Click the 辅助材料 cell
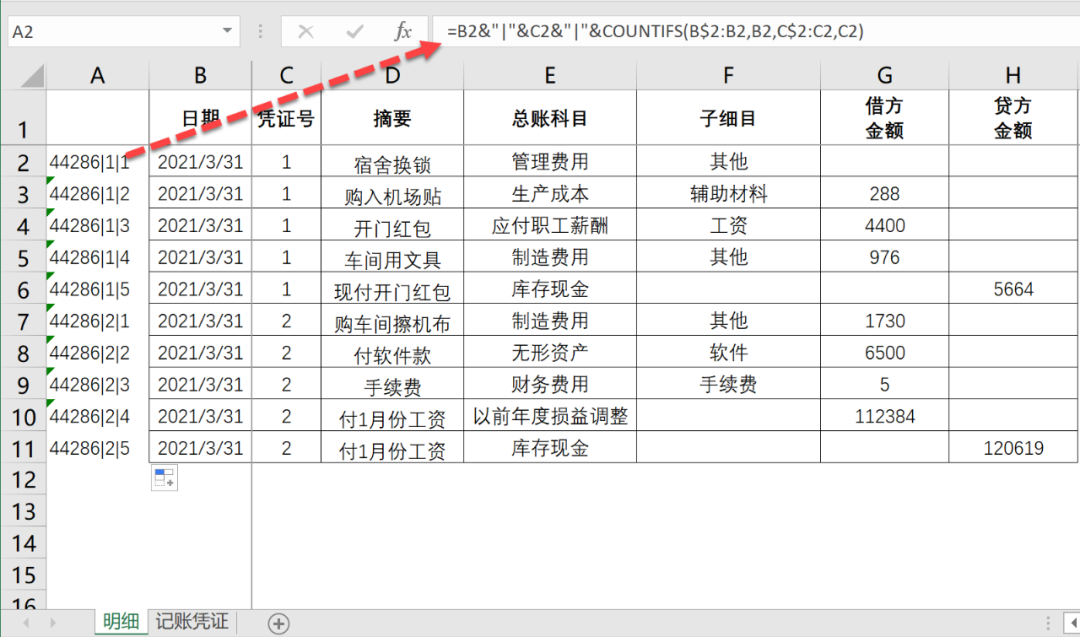 click(x=728, y=194)
